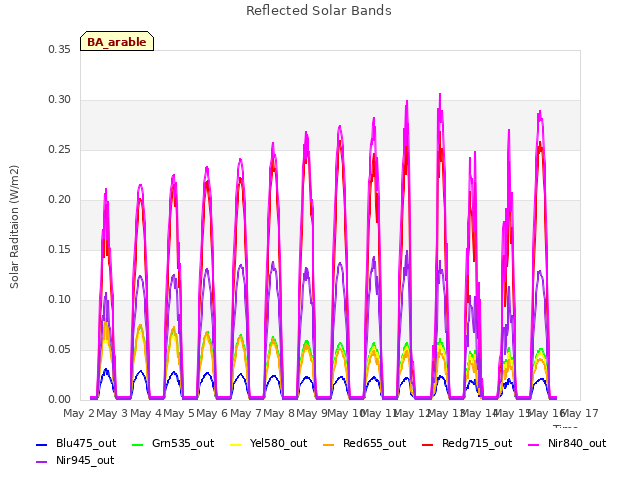The width and height of the screenshot is (640, 480).
Task: Click the green Grn535_out legend swatch
Action: click(x=138, y=444)
